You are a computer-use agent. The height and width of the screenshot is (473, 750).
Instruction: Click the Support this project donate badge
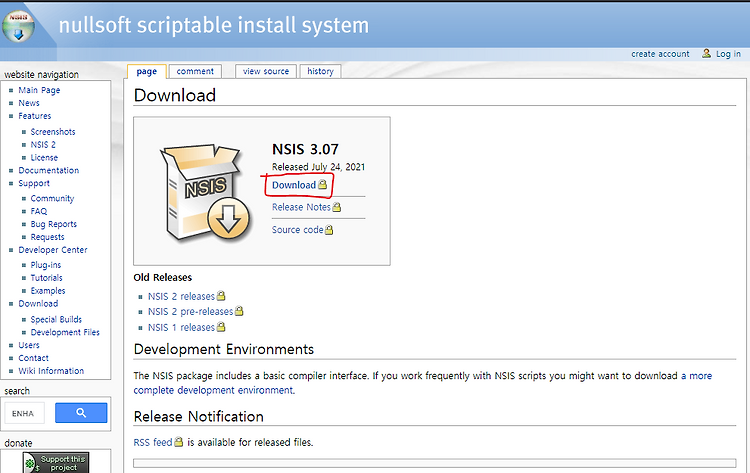(x=55, y=463)
